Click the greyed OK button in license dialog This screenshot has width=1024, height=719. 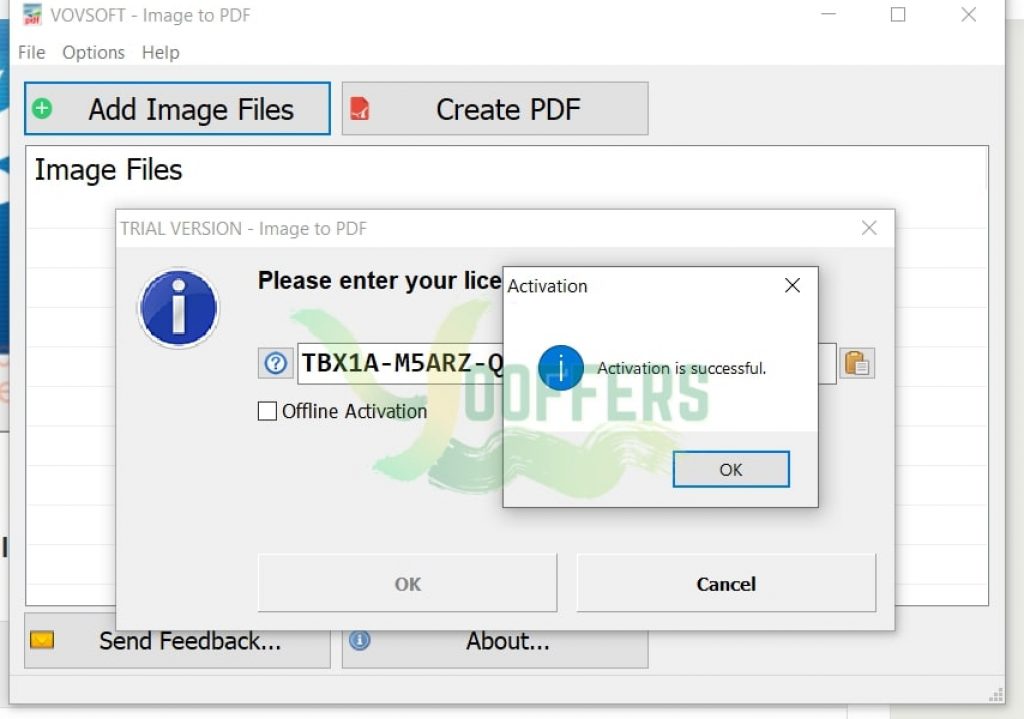[408, 583]
